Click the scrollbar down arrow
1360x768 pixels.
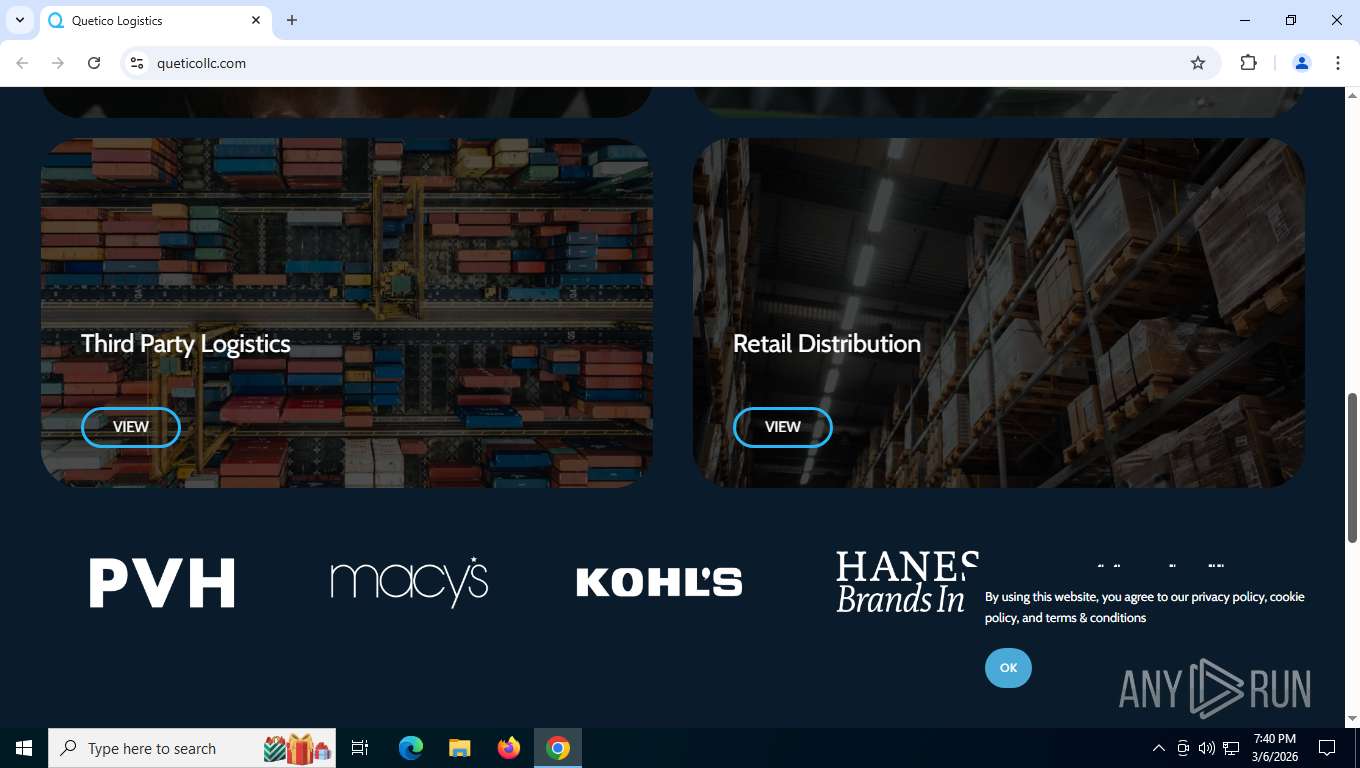click(1353, 719)
